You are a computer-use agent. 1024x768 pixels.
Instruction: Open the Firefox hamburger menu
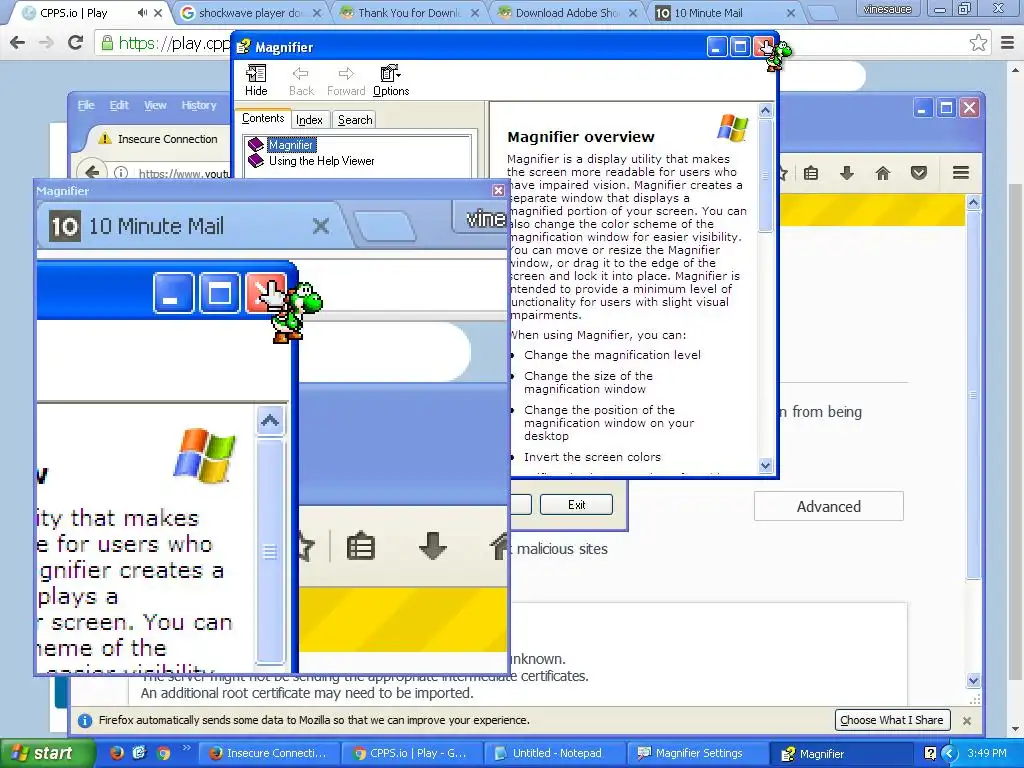[961, 172]
